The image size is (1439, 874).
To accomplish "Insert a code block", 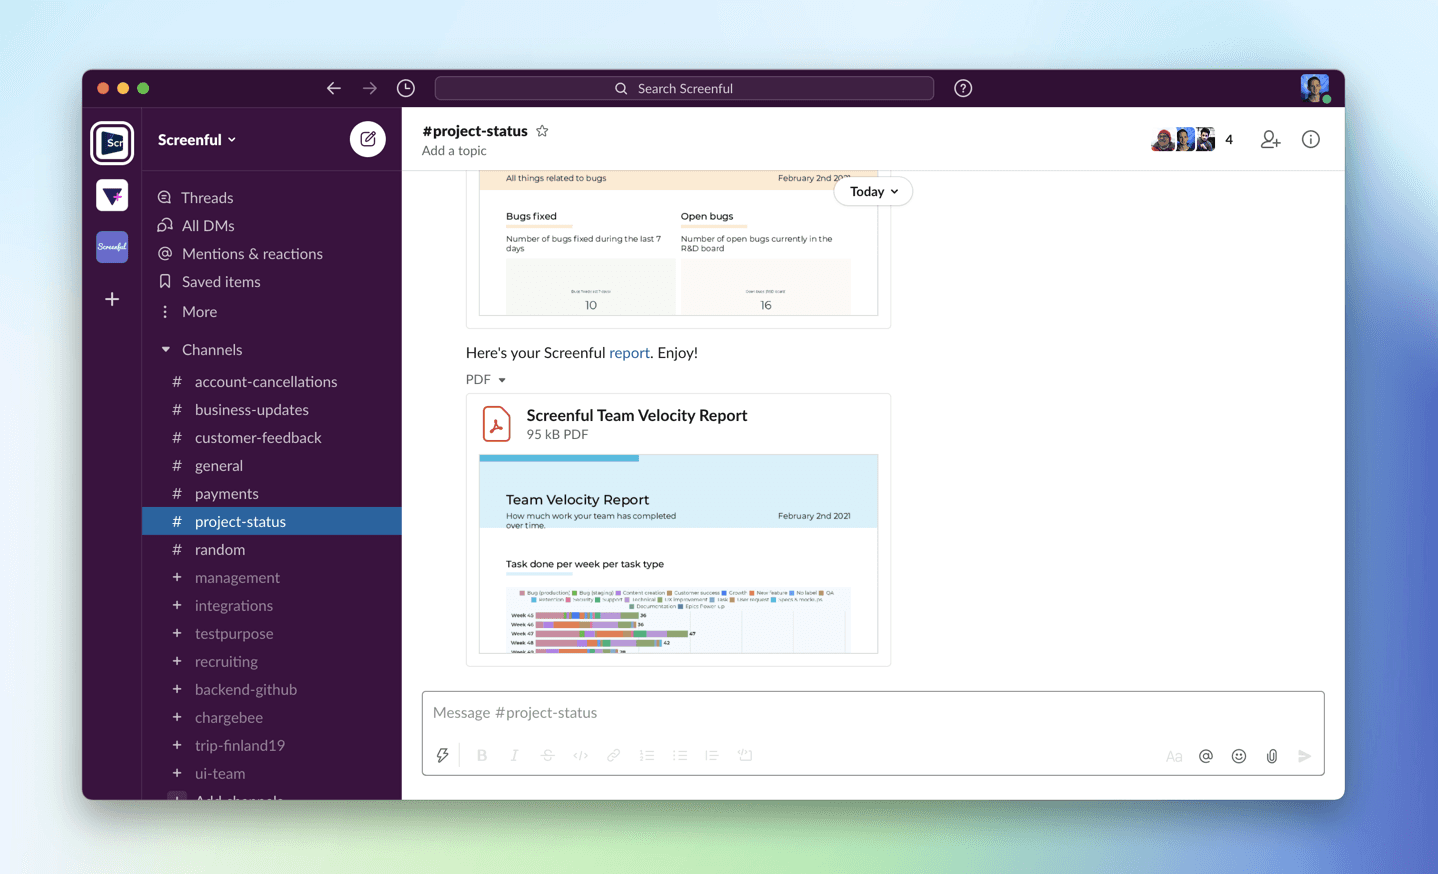I will tap(745, 755).
